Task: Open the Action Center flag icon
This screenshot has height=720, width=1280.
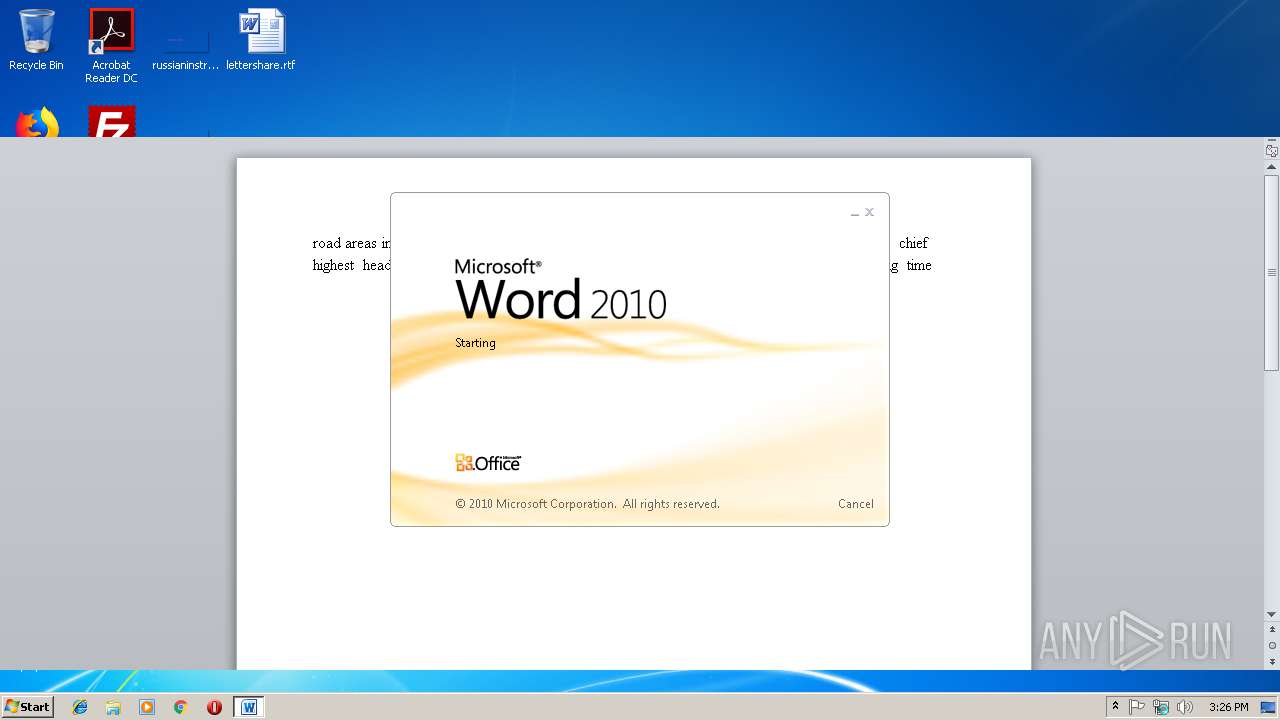Action: coord(1137,707)
